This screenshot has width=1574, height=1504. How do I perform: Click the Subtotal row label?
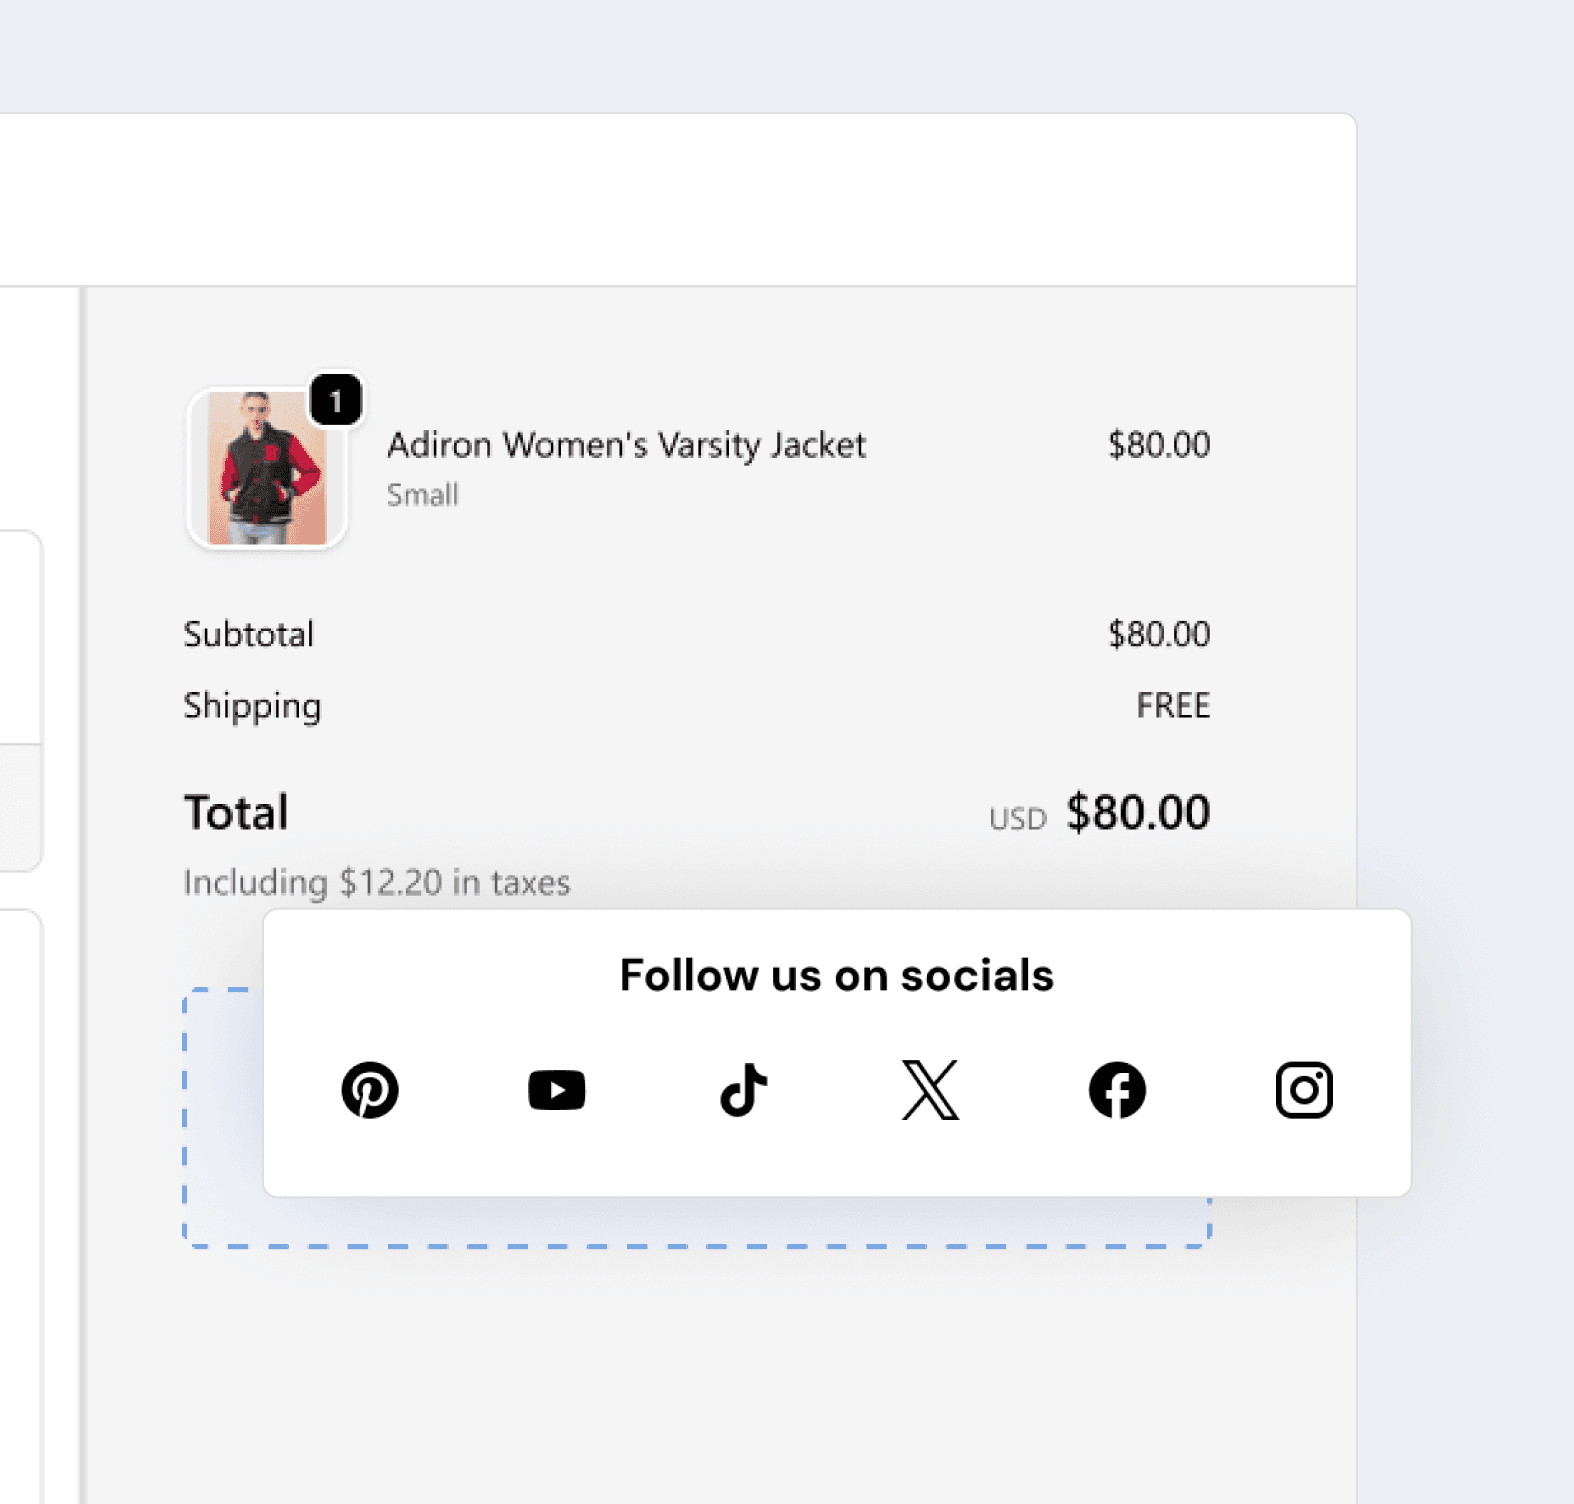[249, 634]
